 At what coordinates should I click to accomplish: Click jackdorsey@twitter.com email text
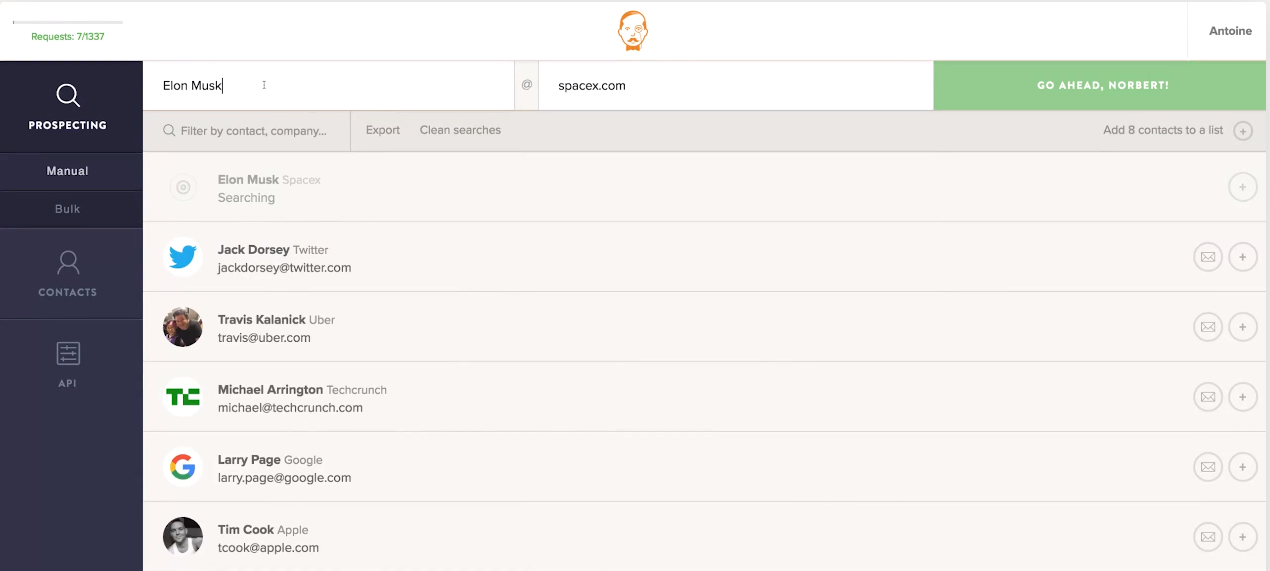284,268
